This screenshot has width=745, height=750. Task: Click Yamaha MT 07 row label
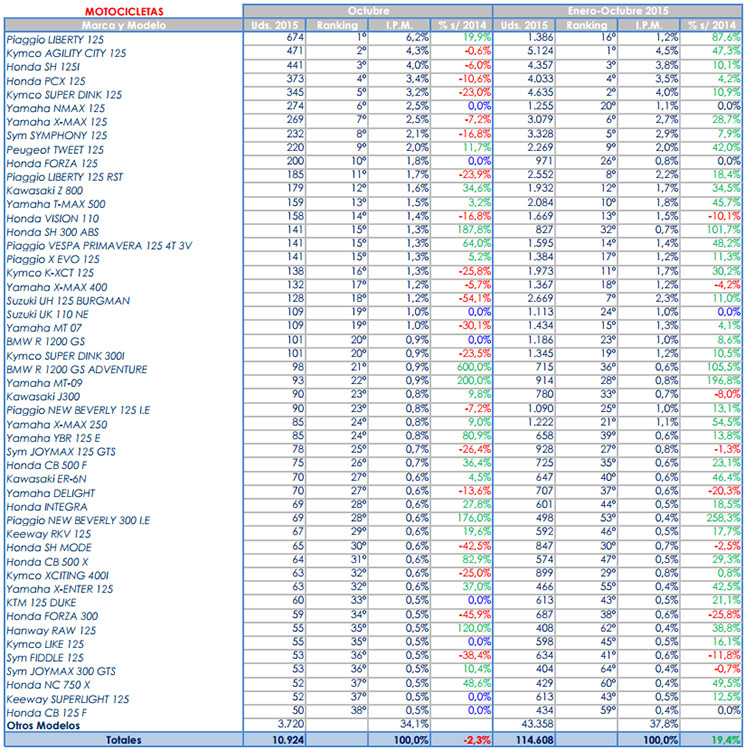pos(44,328)
